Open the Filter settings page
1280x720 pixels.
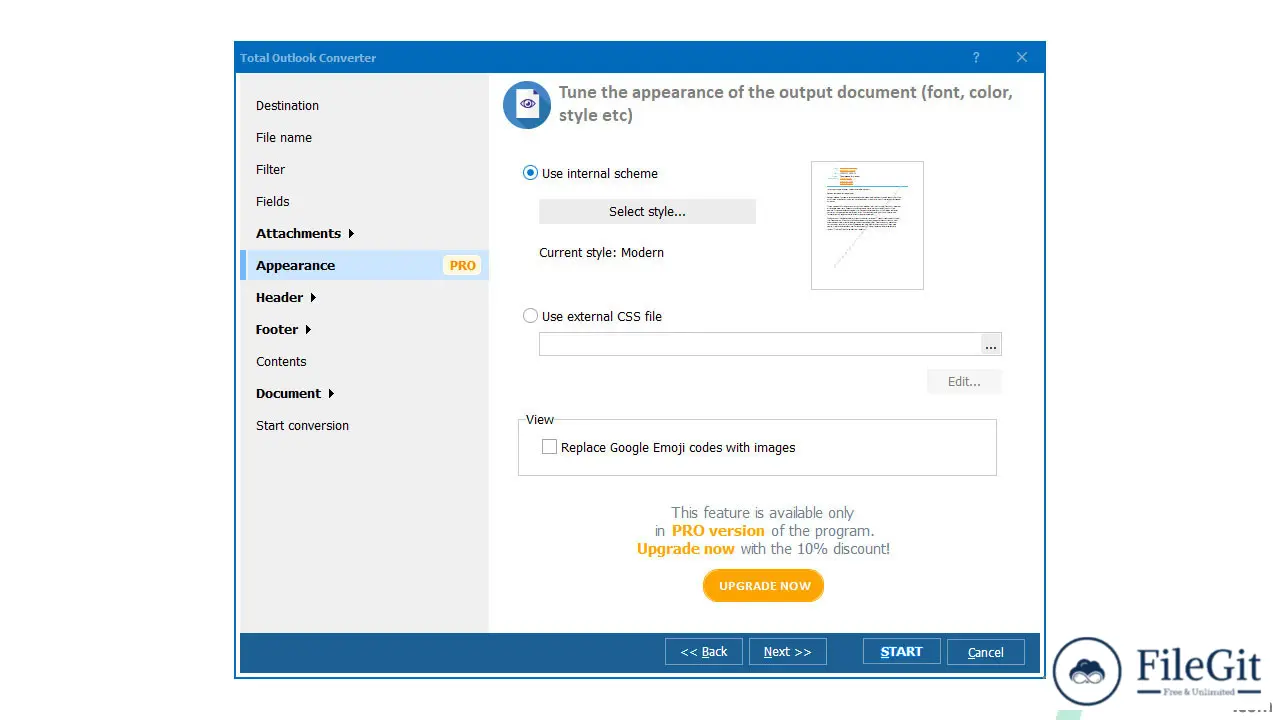270,169
